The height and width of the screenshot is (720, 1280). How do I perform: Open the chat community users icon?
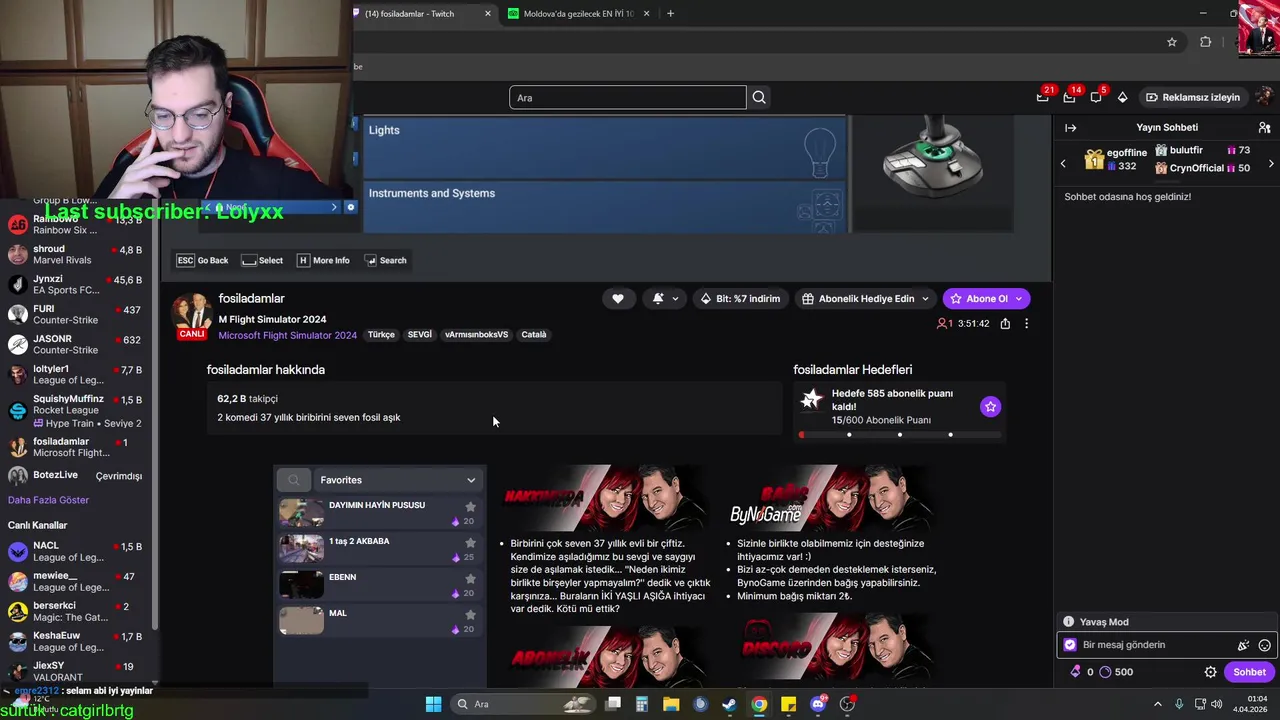point(1264,128)
